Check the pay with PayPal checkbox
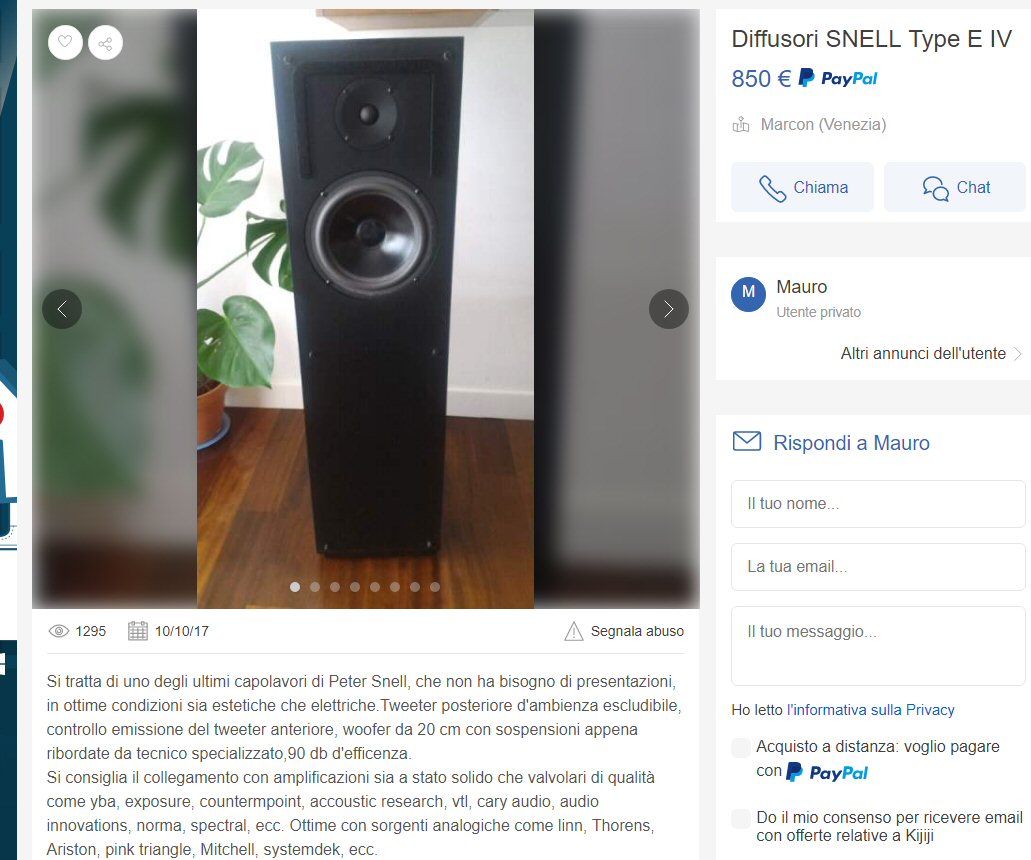1031x860 pixels. point(741,748)
